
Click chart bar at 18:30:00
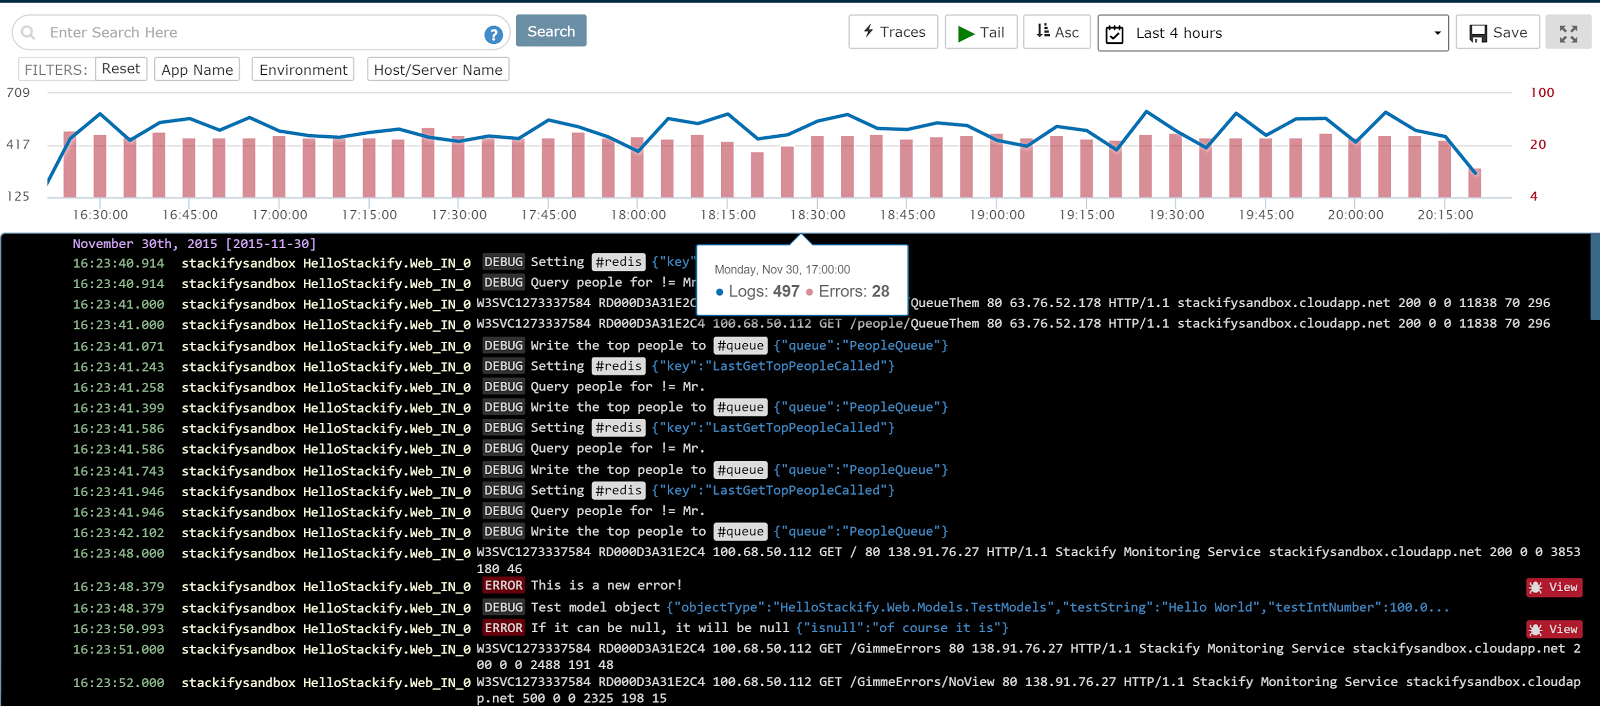tap(818, 166)
